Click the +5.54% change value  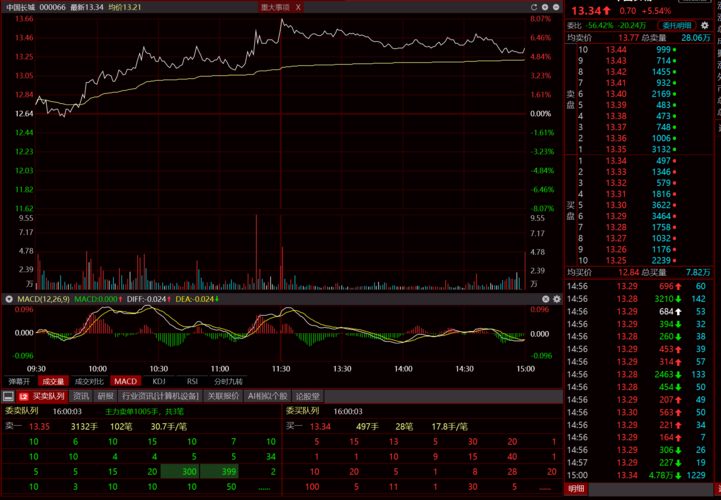(x=656, y=11)
